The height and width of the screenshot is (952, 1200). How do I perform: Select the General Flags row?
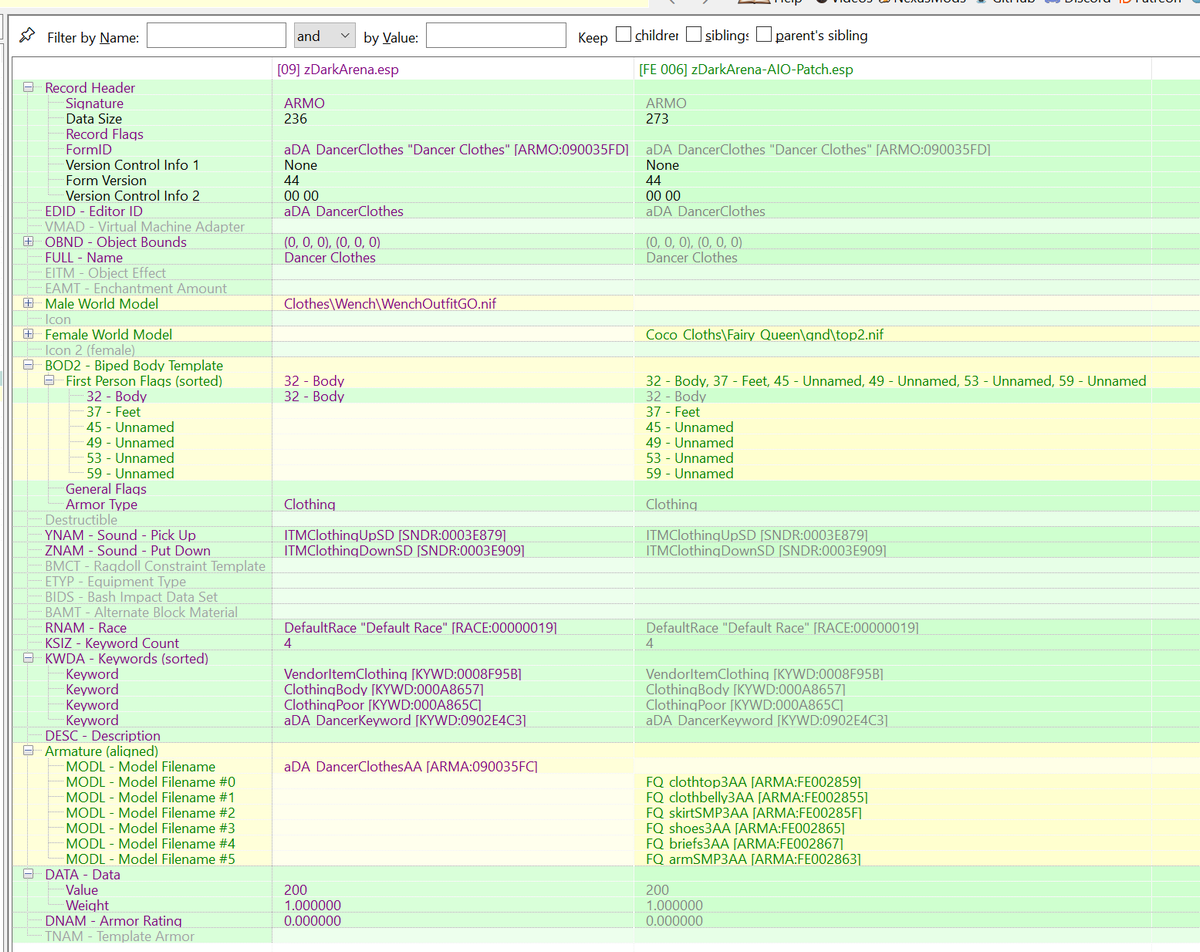pyautogui.click(x=106, y=489)
